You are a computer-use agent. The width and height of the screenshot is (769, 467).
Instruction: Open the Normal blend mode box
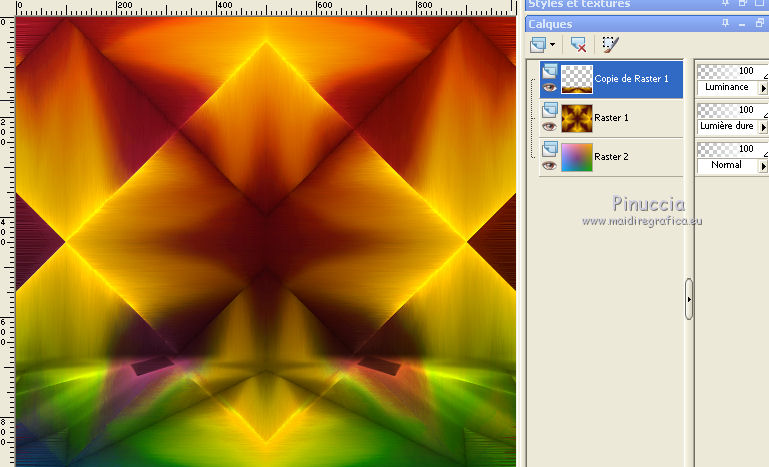click(x=727, y=165)
